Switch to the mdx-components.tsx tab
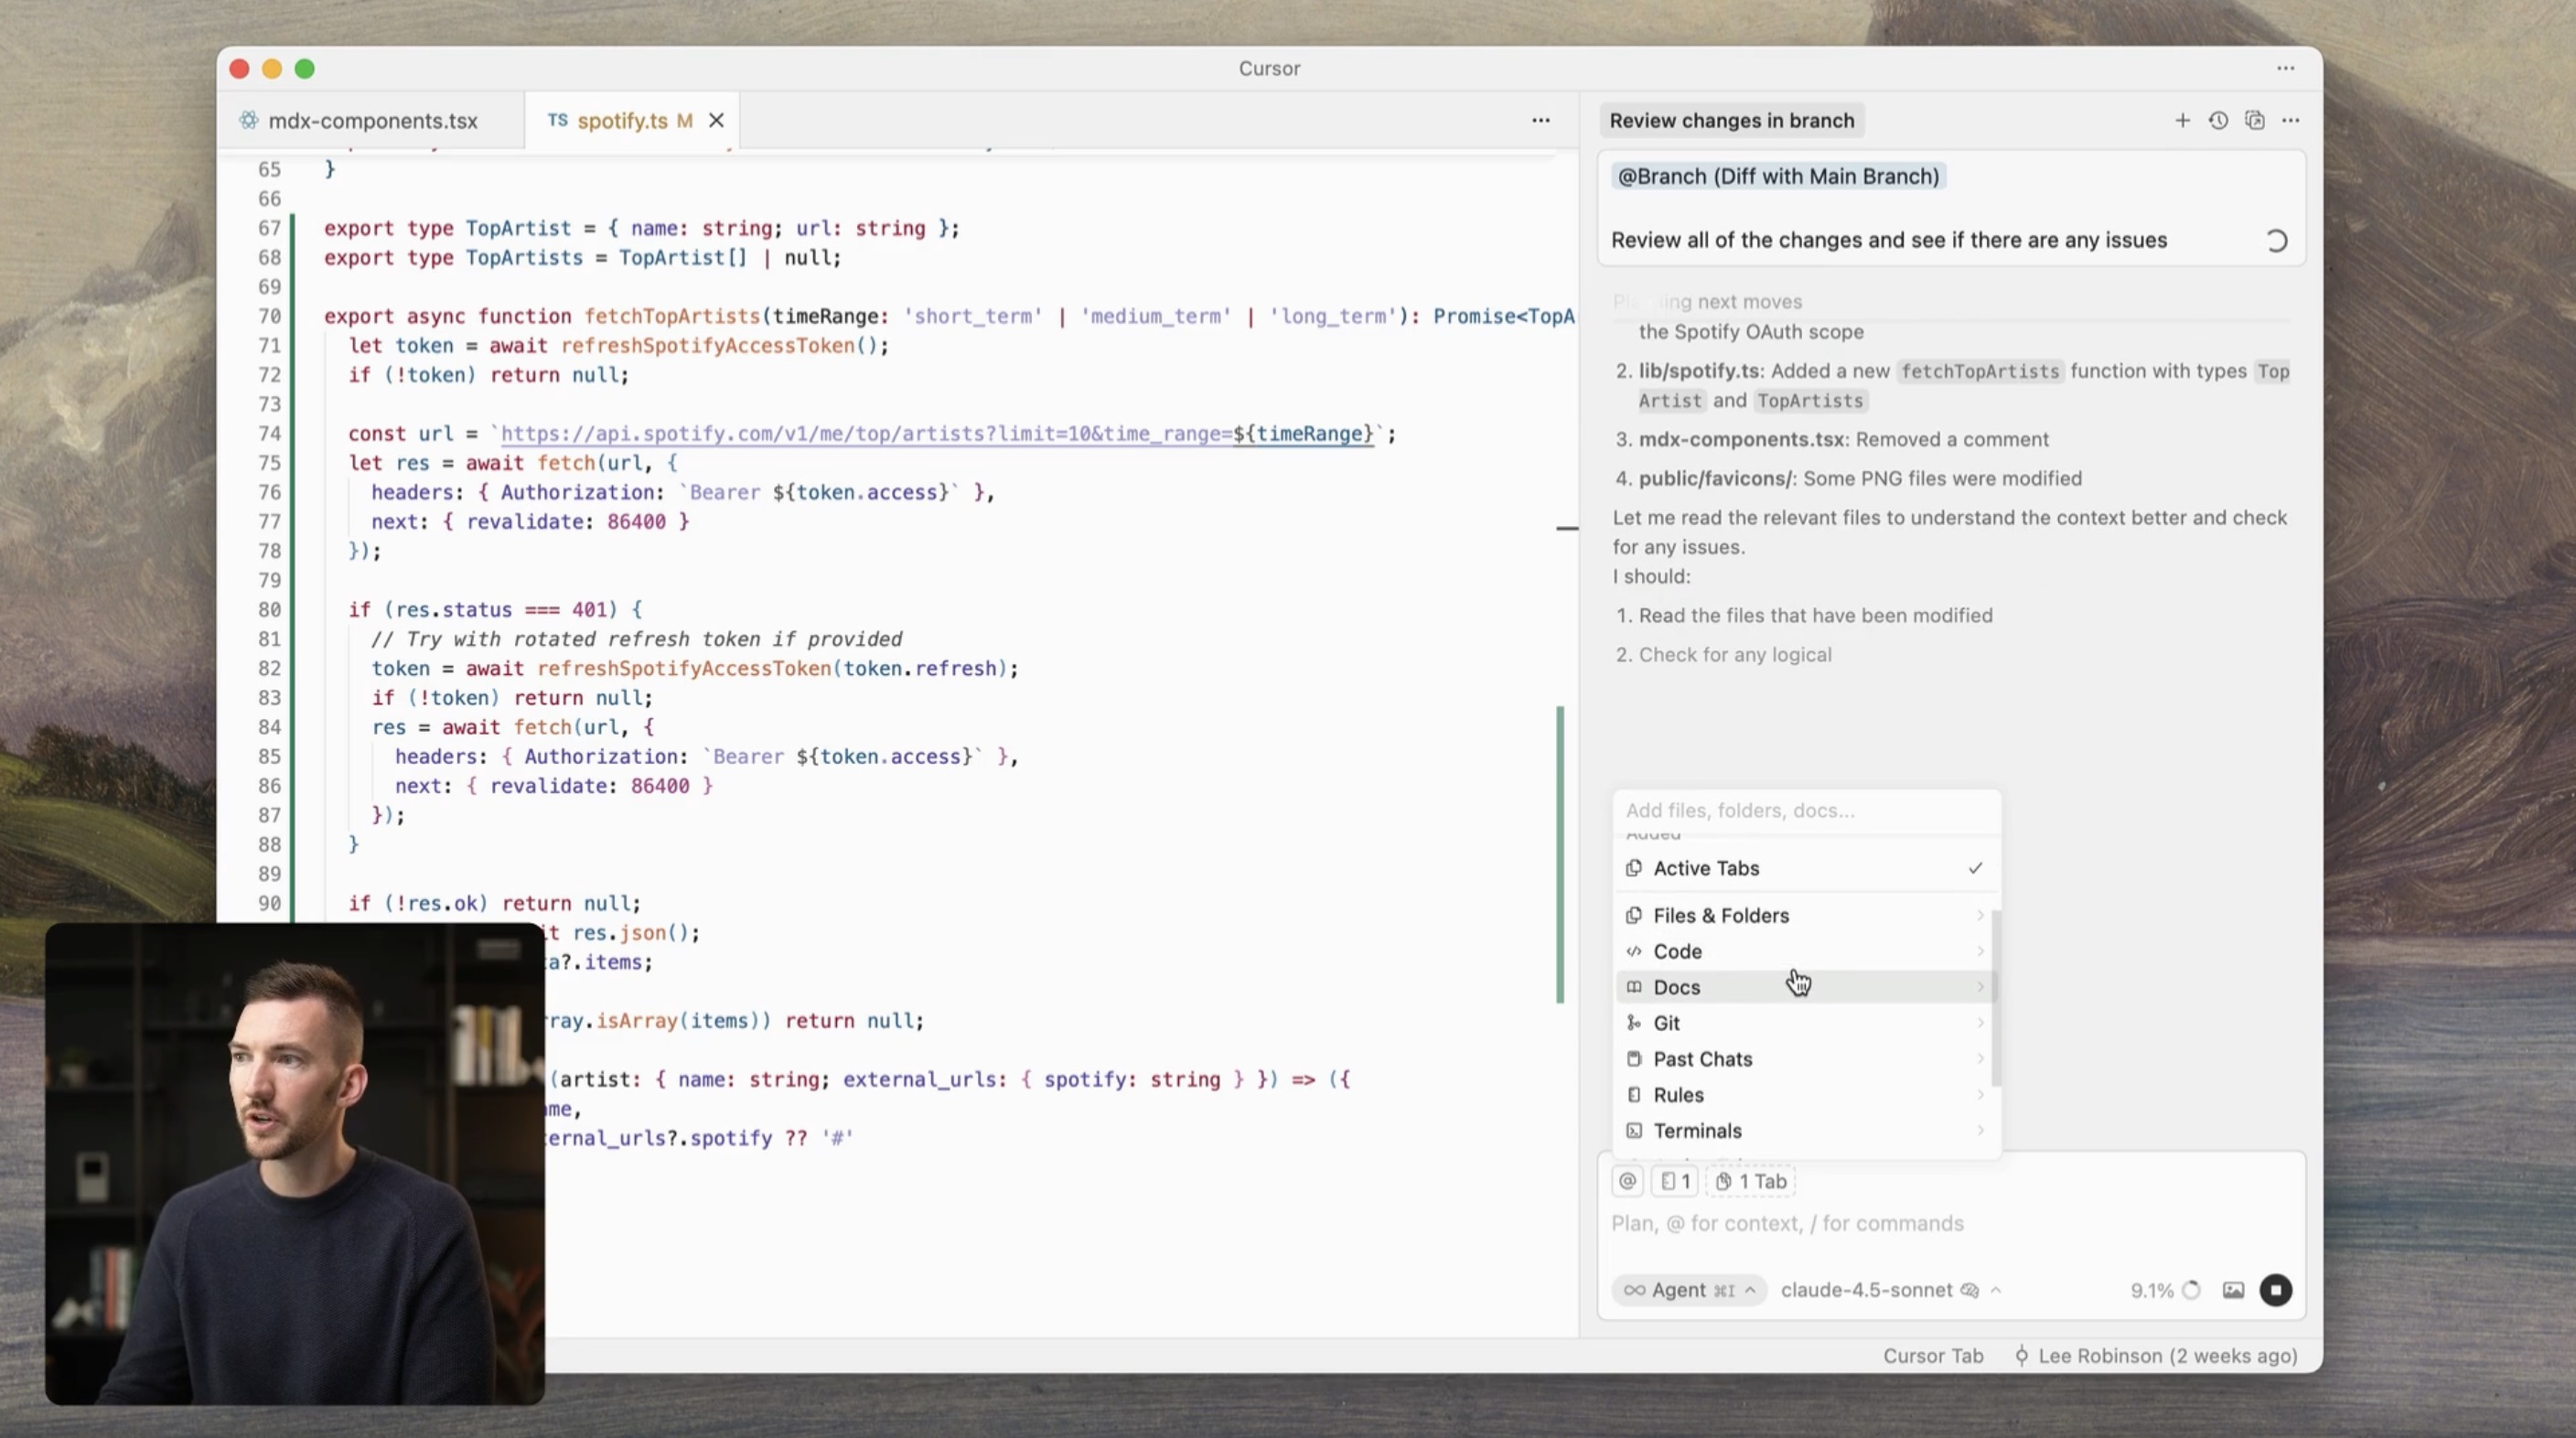2576x1438 pixels. tap(372, 120)
